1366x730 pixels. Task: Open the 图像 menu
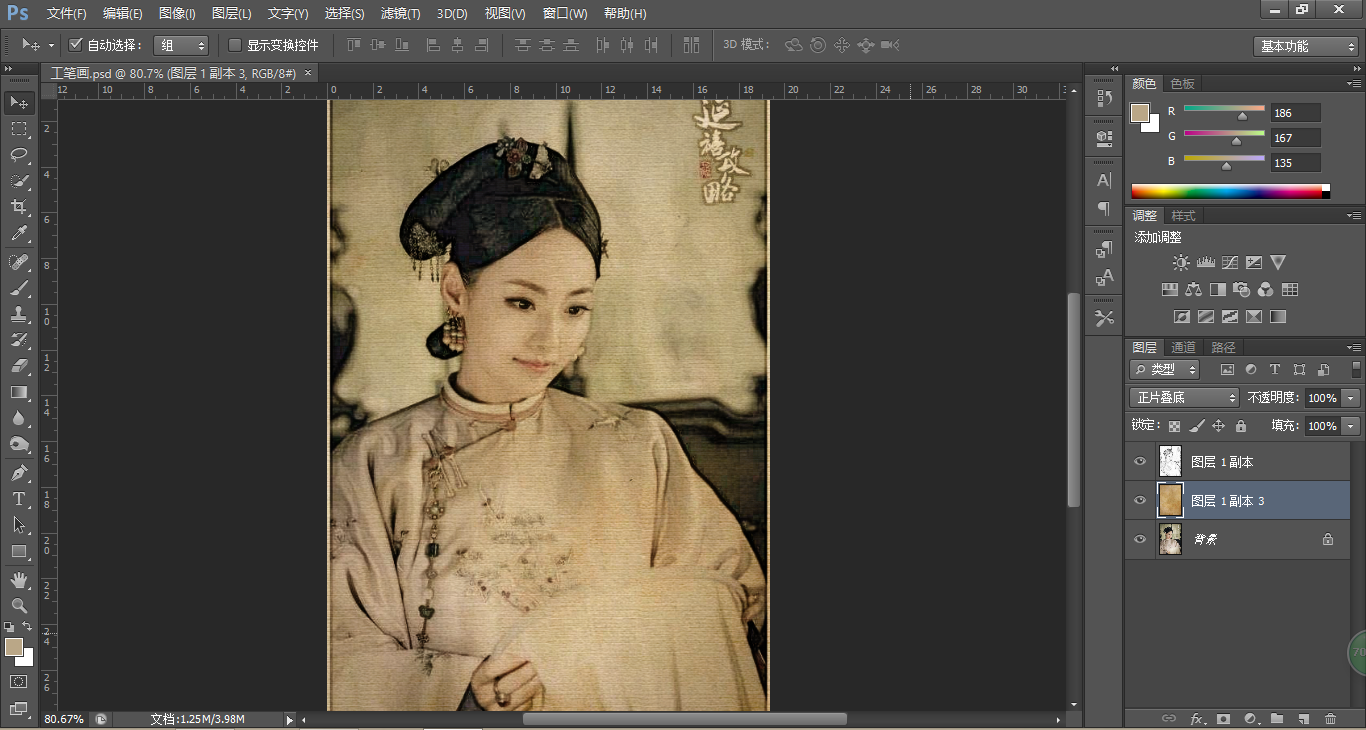pos(178,14)
